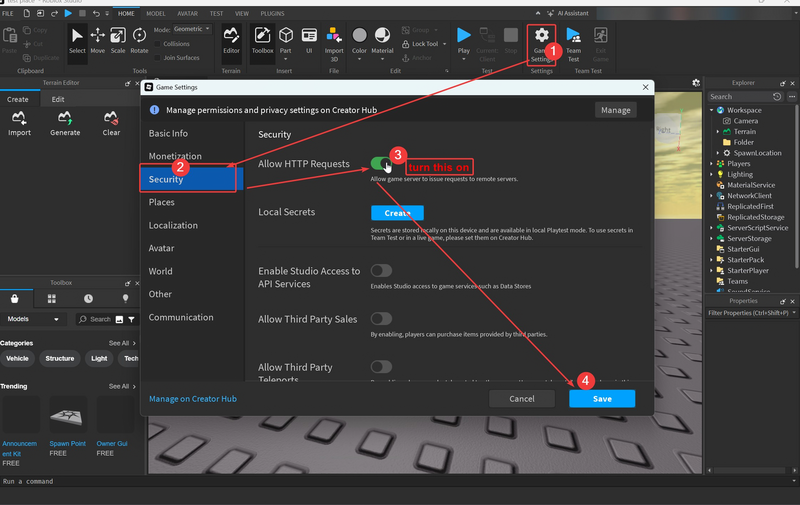Screen dimensions: 800x505
Task: Toggle Enable Studio Access to API Services
Action: coord(381,270)
